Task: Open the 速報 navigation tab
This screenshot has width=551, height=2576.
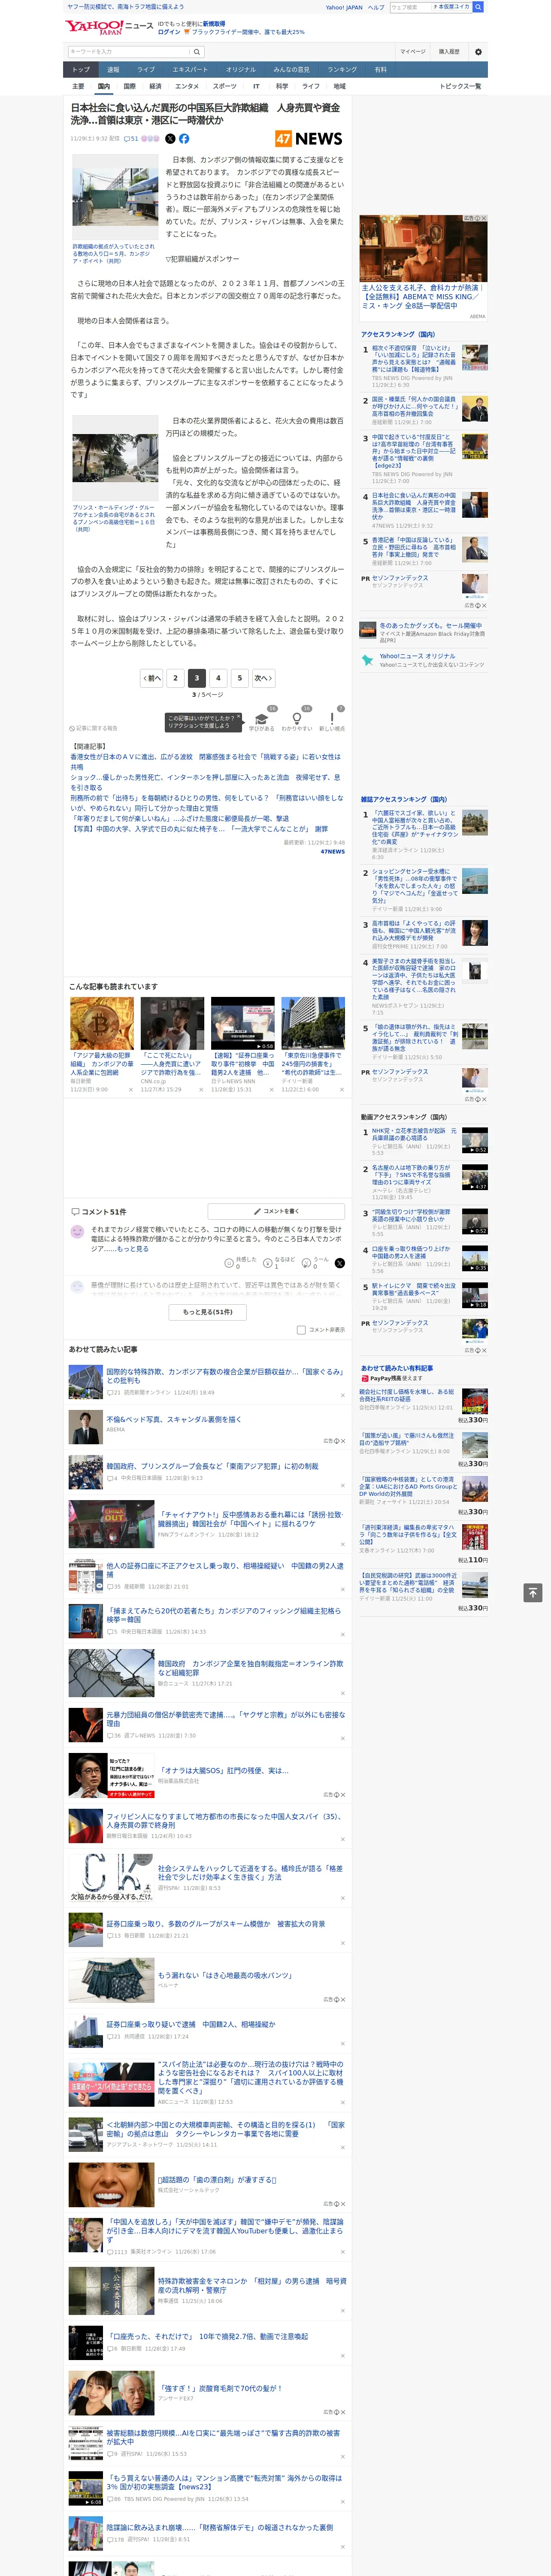Action: click(113, 70)
